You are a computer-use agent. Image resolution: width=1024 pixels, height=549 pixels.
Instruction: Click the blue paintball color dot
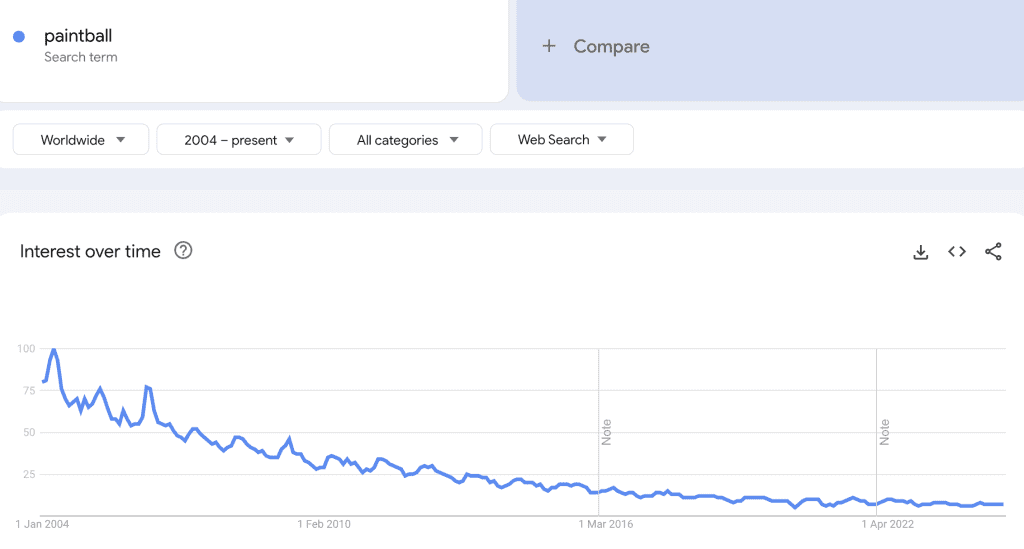click(x=19, y=37)
